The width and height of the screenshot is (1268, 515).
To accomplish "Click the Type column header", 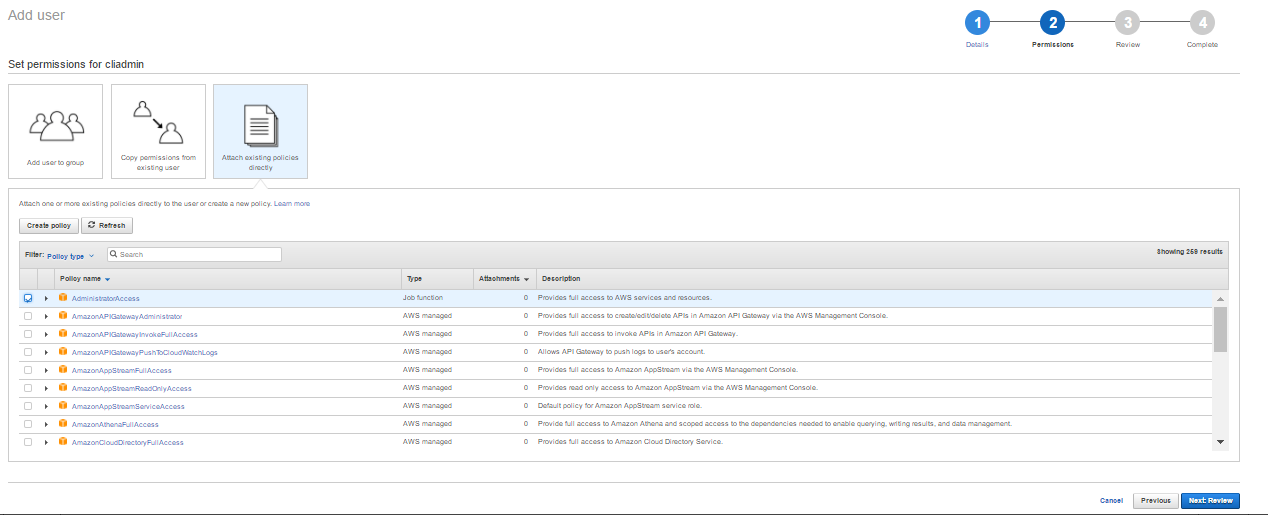I will pyautogui.click(x=414, y=278).
